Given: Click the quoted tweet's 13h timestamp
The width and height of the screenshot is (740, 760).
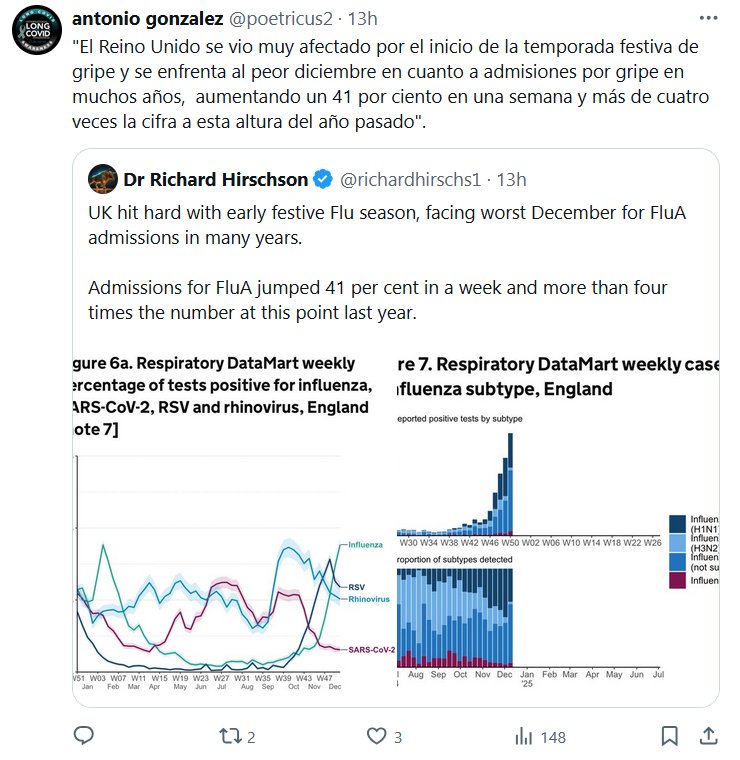Looking at the screenshot, I should (x=511, y=180).
